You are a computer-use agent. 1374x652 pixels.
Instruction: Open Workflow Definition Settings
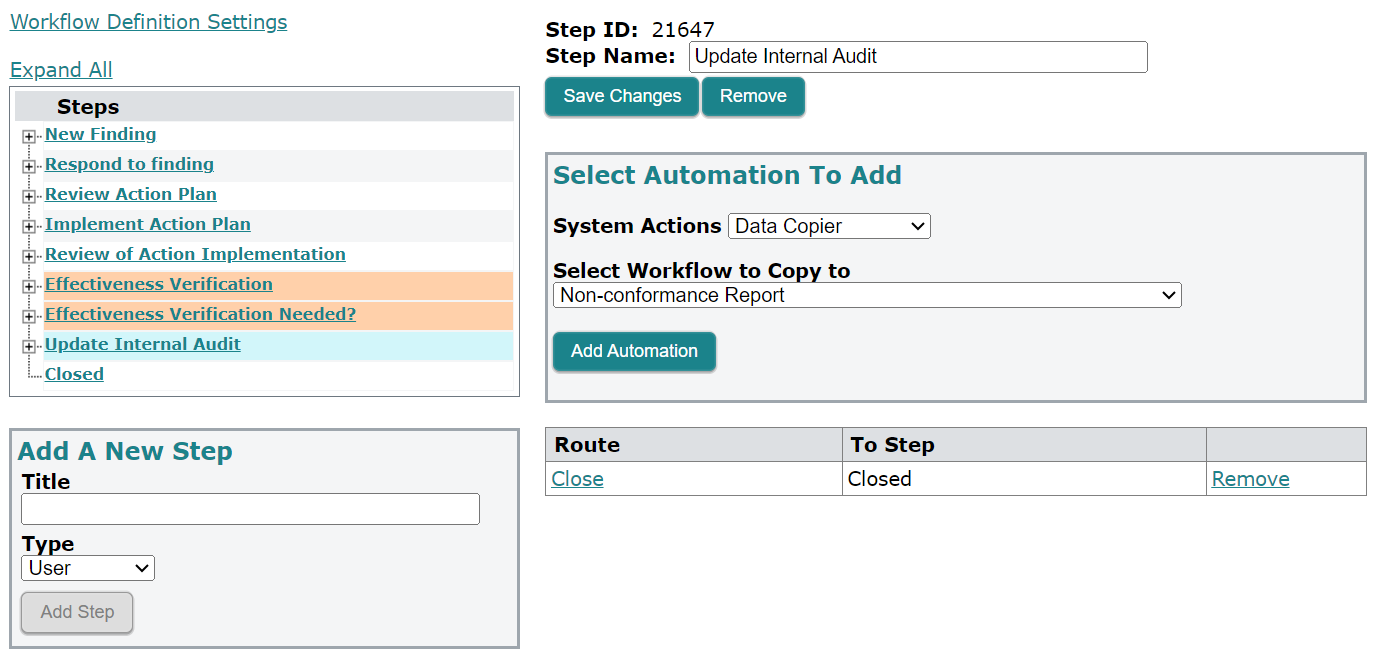pyautogui.click(x=148, y=21)
